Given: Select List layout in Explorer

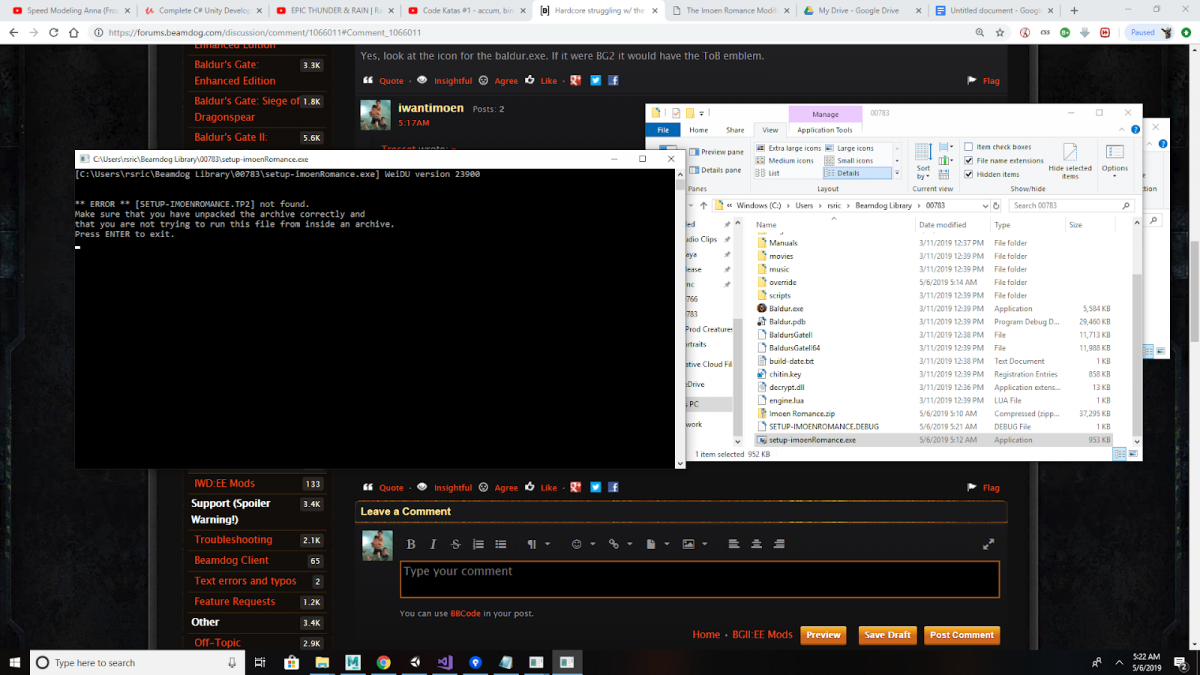Looking at the screenshot, I should click(x=768, y=173).
